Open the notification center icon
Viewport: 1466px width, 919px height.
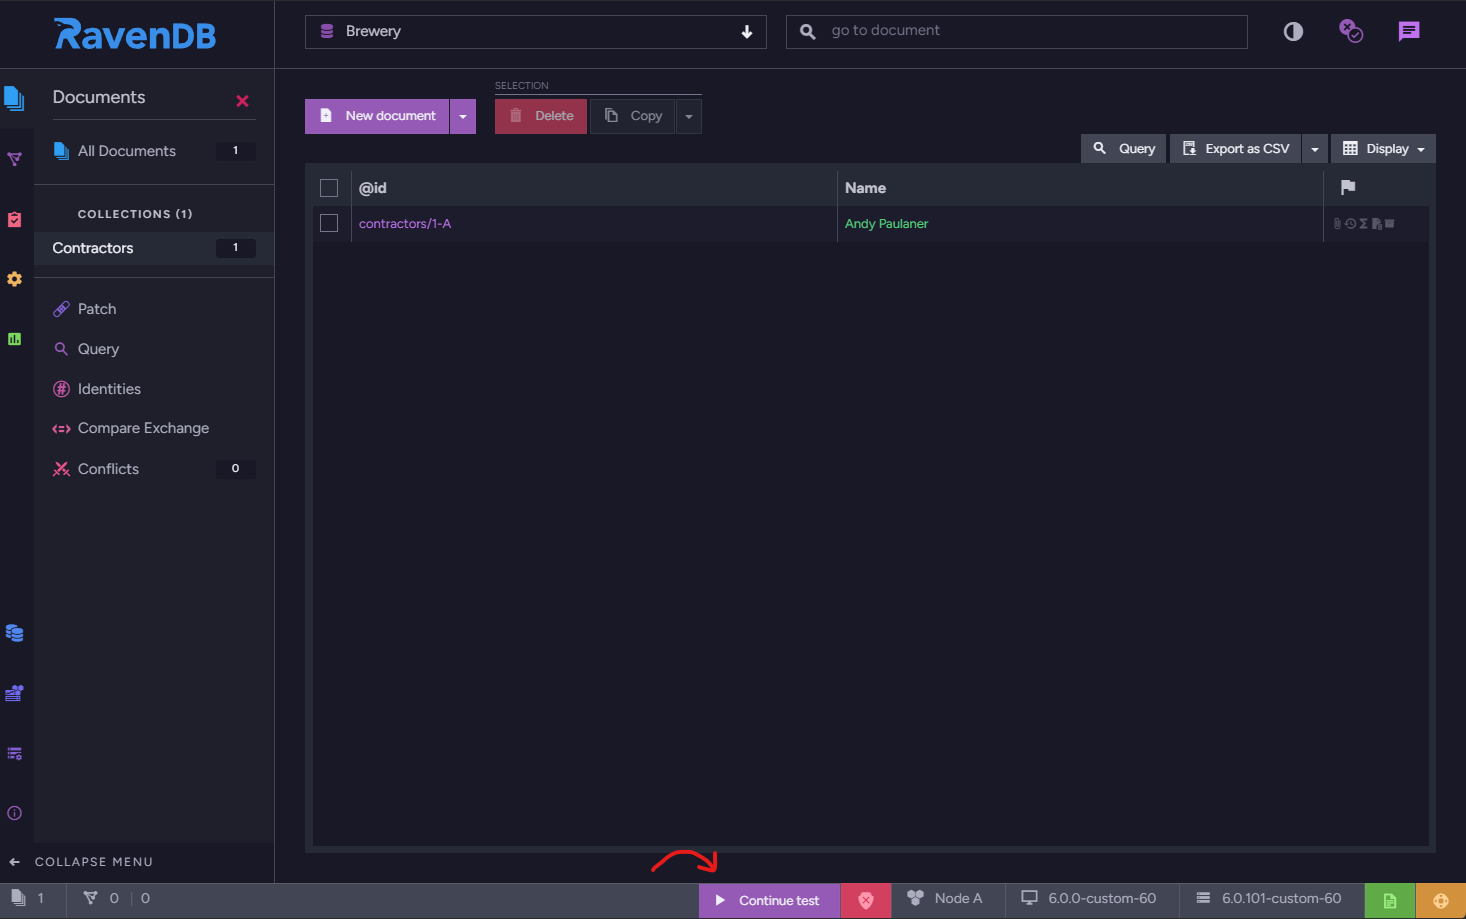pos(1351,31)
